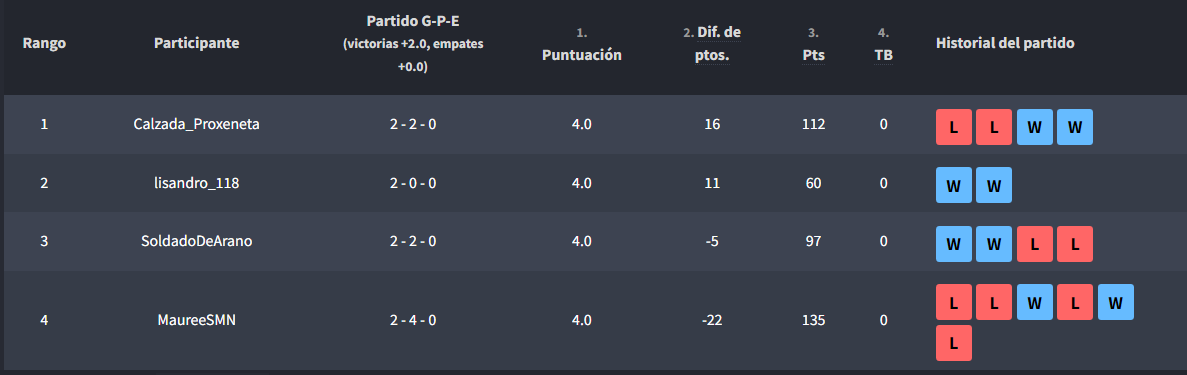The width and height of the screenshot is (1187, 375).
Task: Click last W badge in Calzada_Proxeneta's history
Action: pos(1075,127)
